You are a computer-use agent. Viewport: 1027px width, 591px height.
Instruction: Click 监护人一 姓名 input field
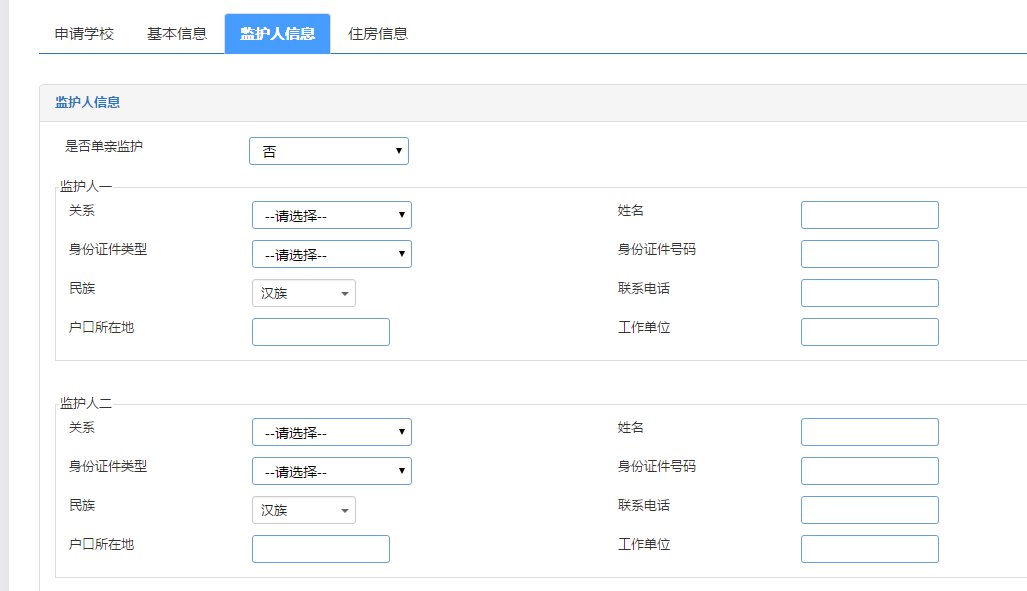[869, 215]
